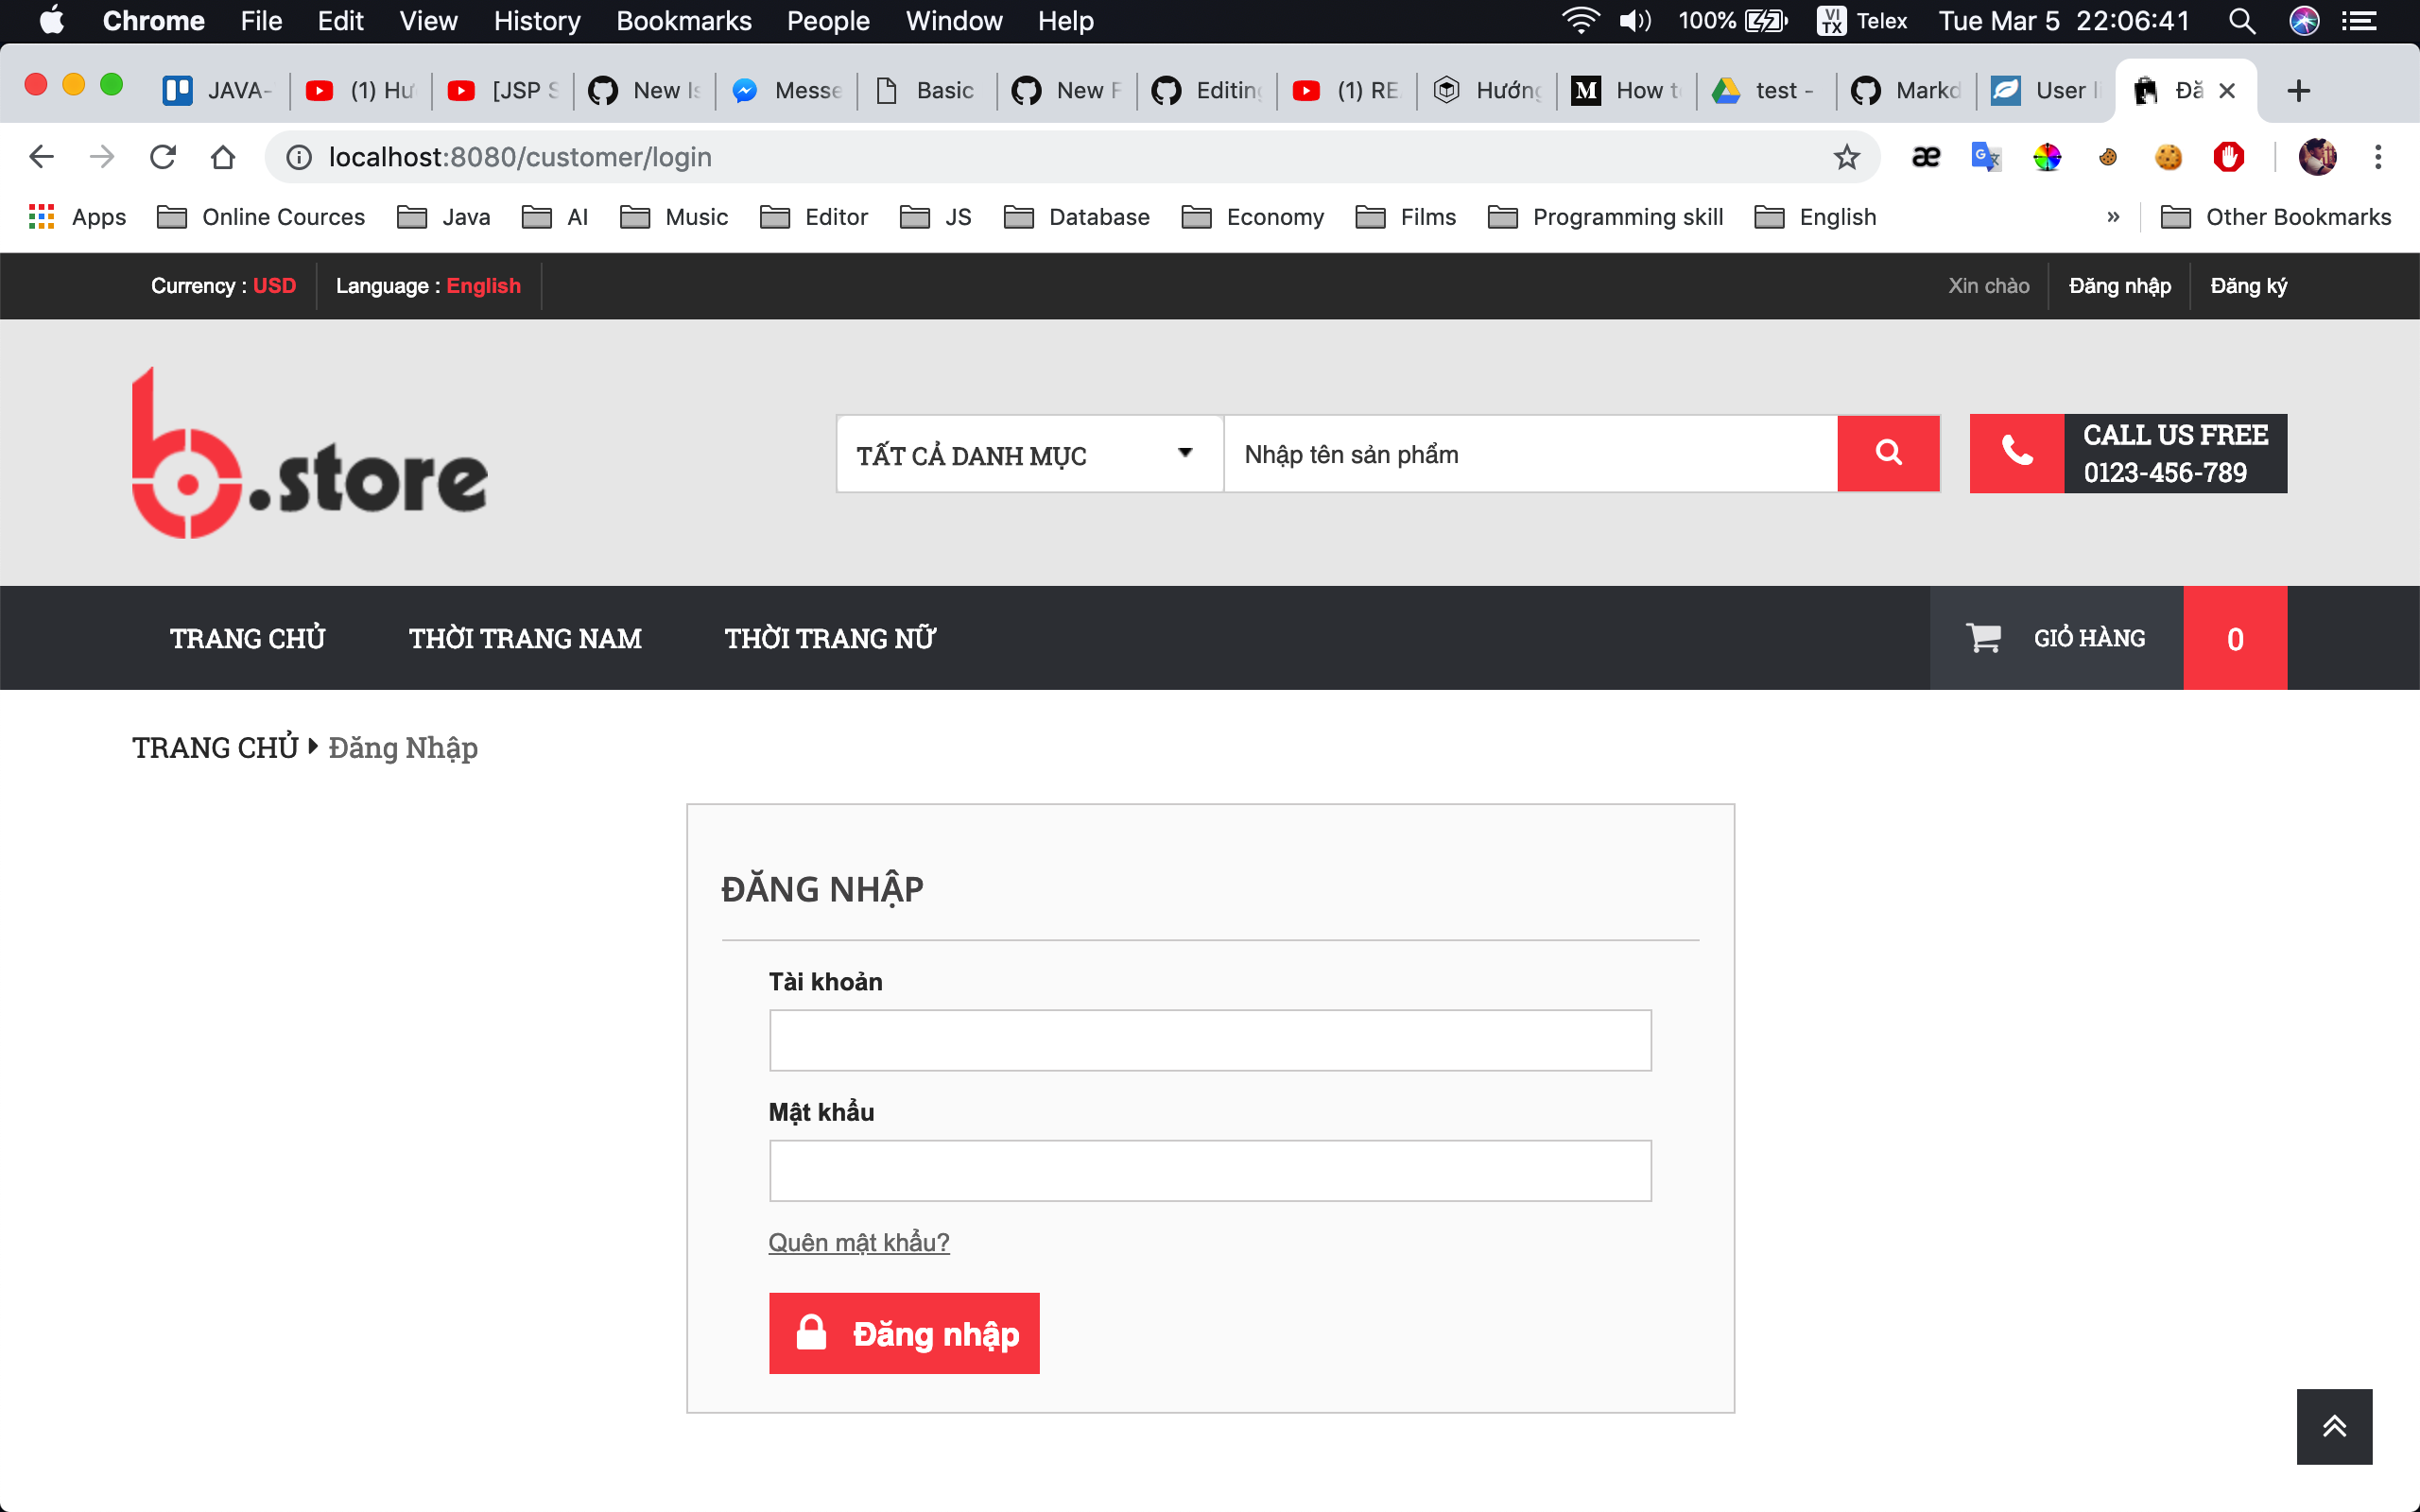
Task: Open Chrome's three-dot menu
Action: [2378, 156]
